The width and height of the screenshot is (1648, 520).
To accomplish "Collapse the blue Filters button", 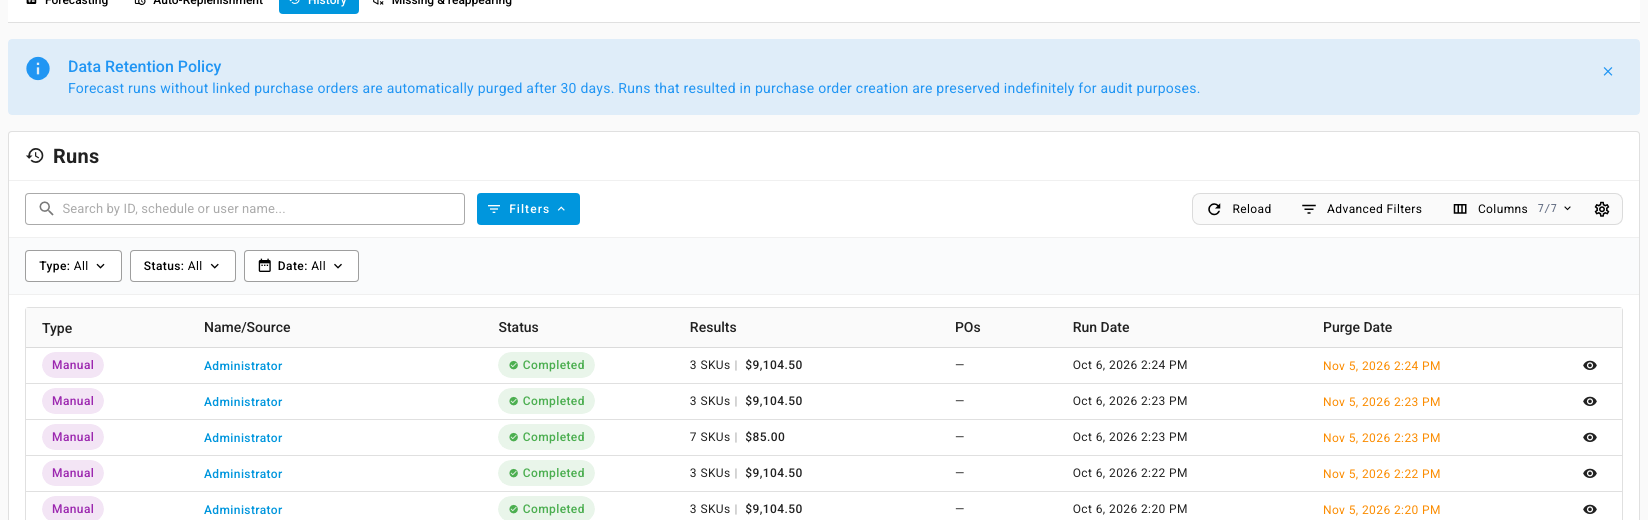I will coord(528,209).
